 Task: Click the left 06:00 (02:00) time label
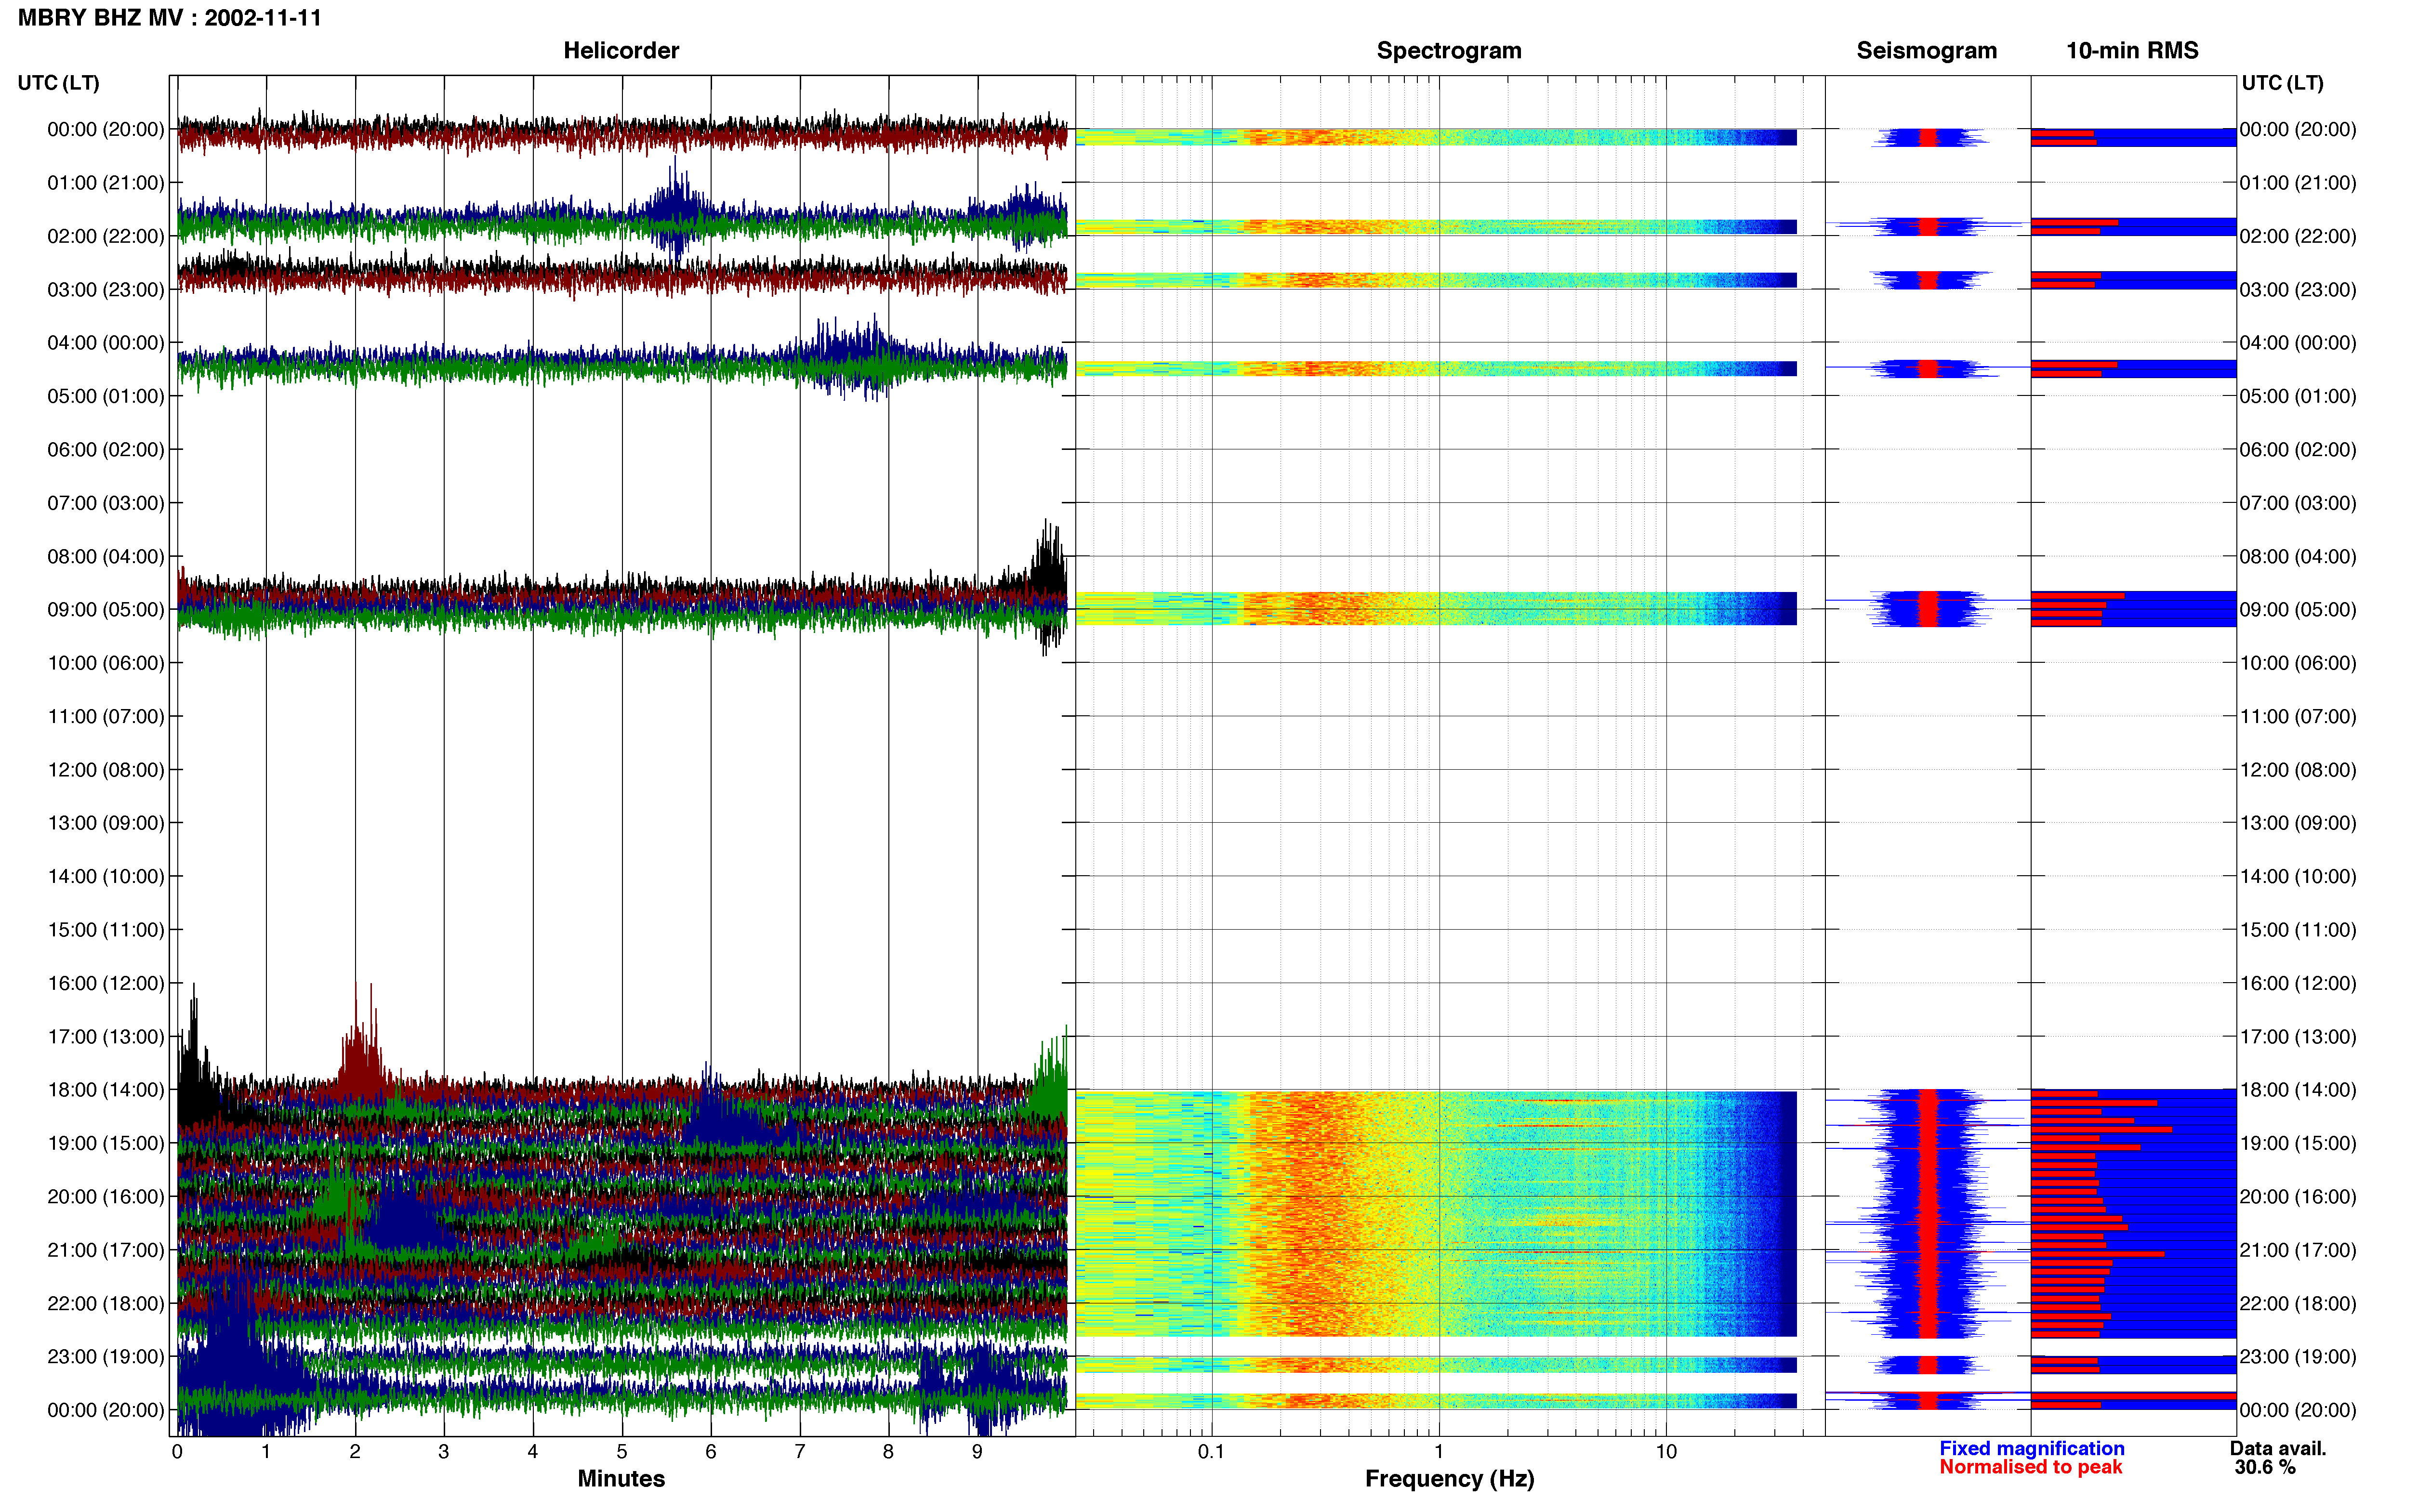[x=105, y=449]
